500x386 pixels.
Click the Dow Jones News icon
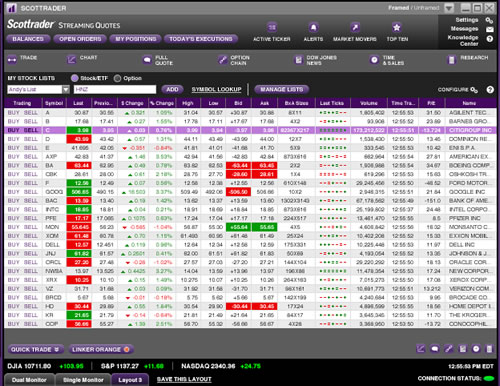[x=298, y=60]
